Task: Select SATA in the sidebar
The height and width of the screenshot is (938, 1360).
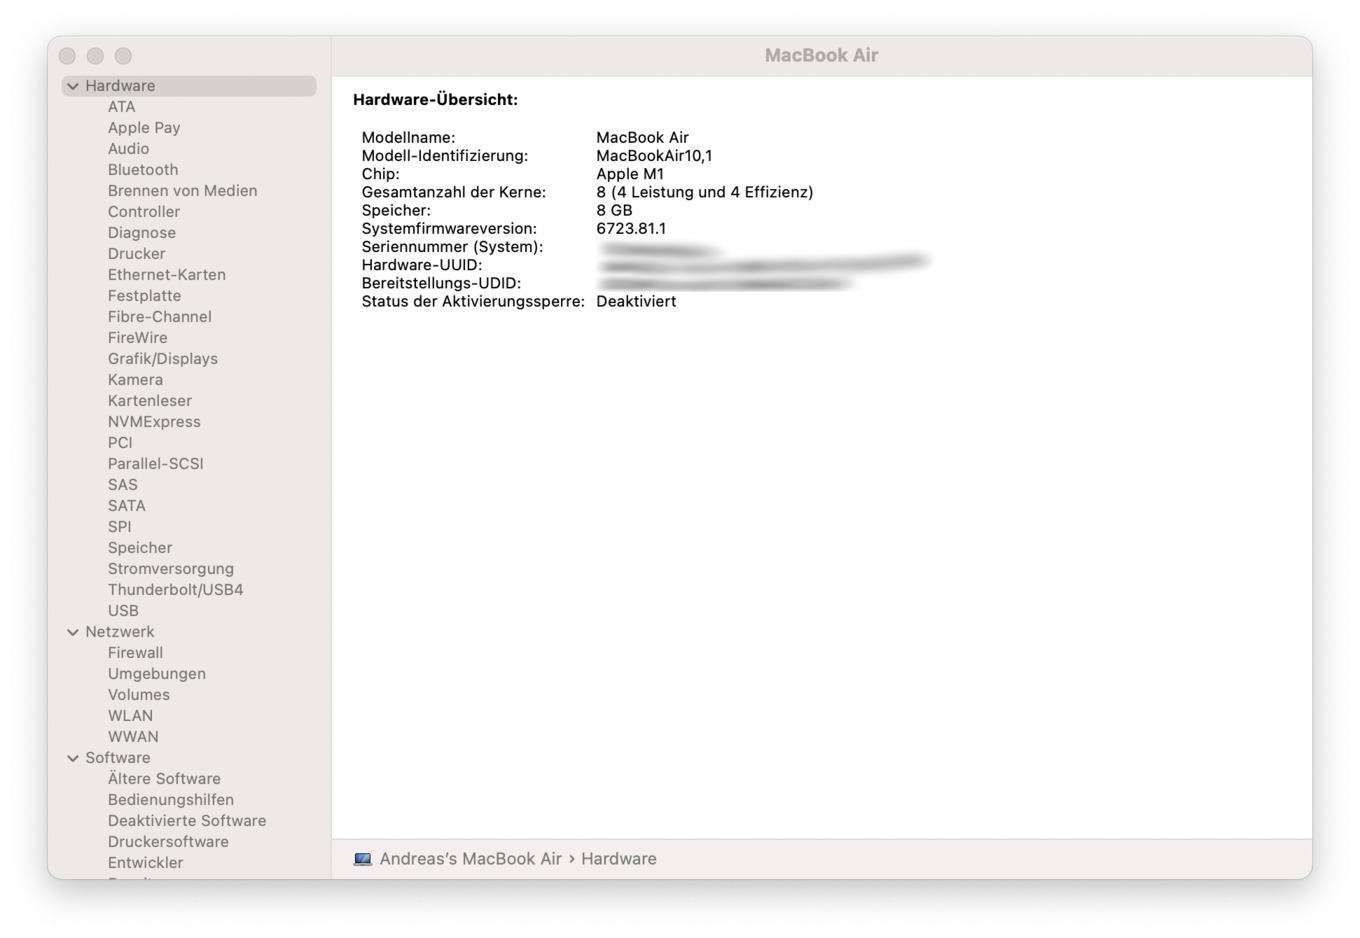Action: click(127, 506)
